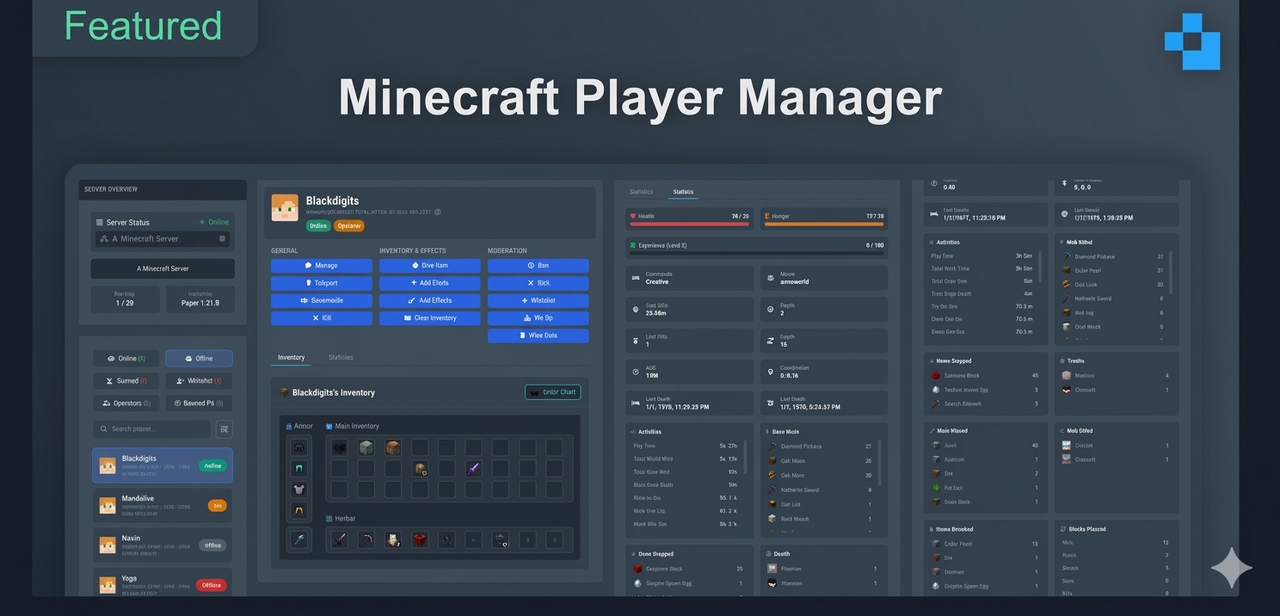Viewport: 1280px width, 616px height.
Task: Click the red block in the hotbar row
Action: (420, 540)
